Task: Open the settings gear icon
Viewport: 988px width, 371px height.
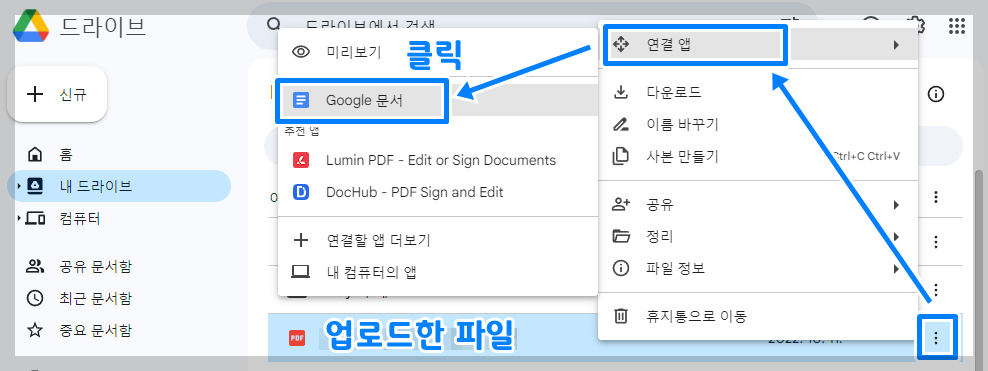Action: click(x=916, y=25)
